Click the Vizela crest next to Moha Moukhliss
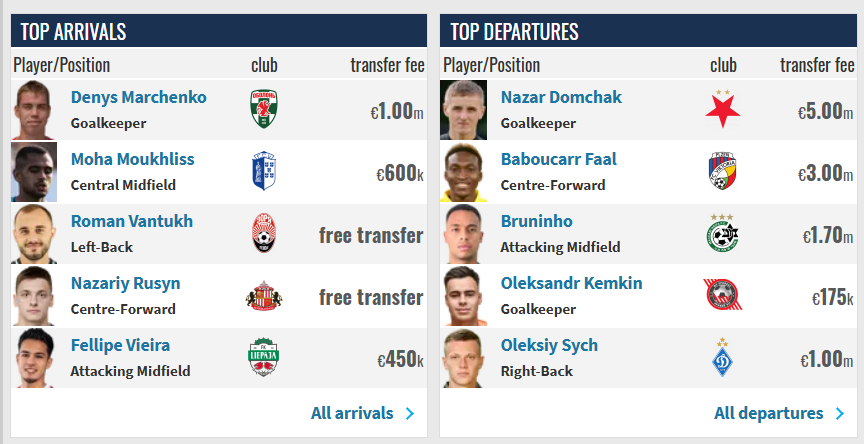Viewport: 864px width, 444px height. 264,171
